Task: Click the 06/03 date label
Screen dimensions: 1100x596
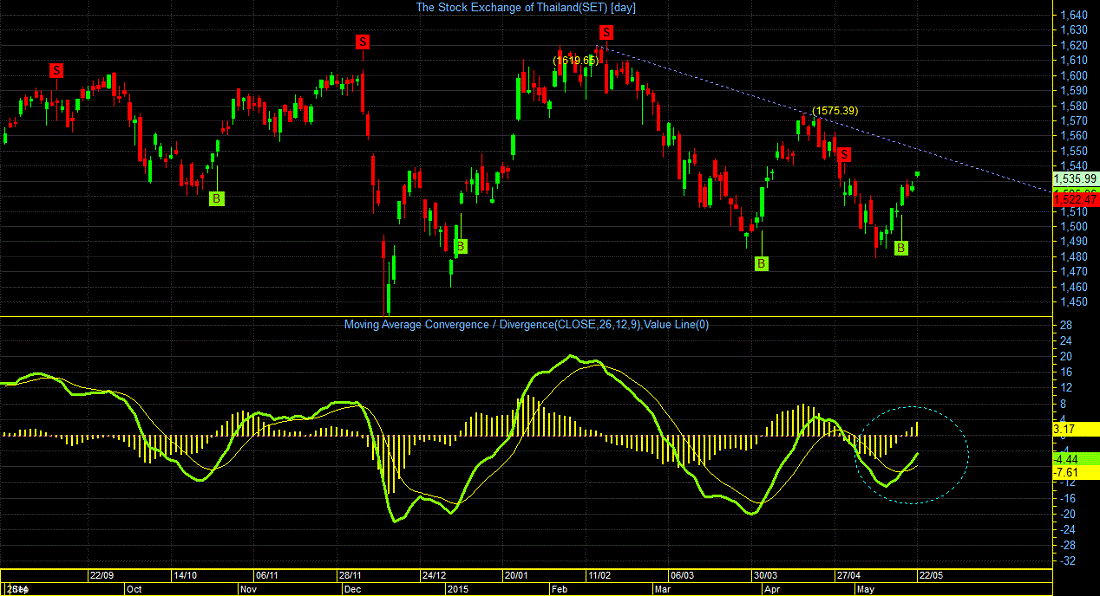Action: tap(682, 576)
